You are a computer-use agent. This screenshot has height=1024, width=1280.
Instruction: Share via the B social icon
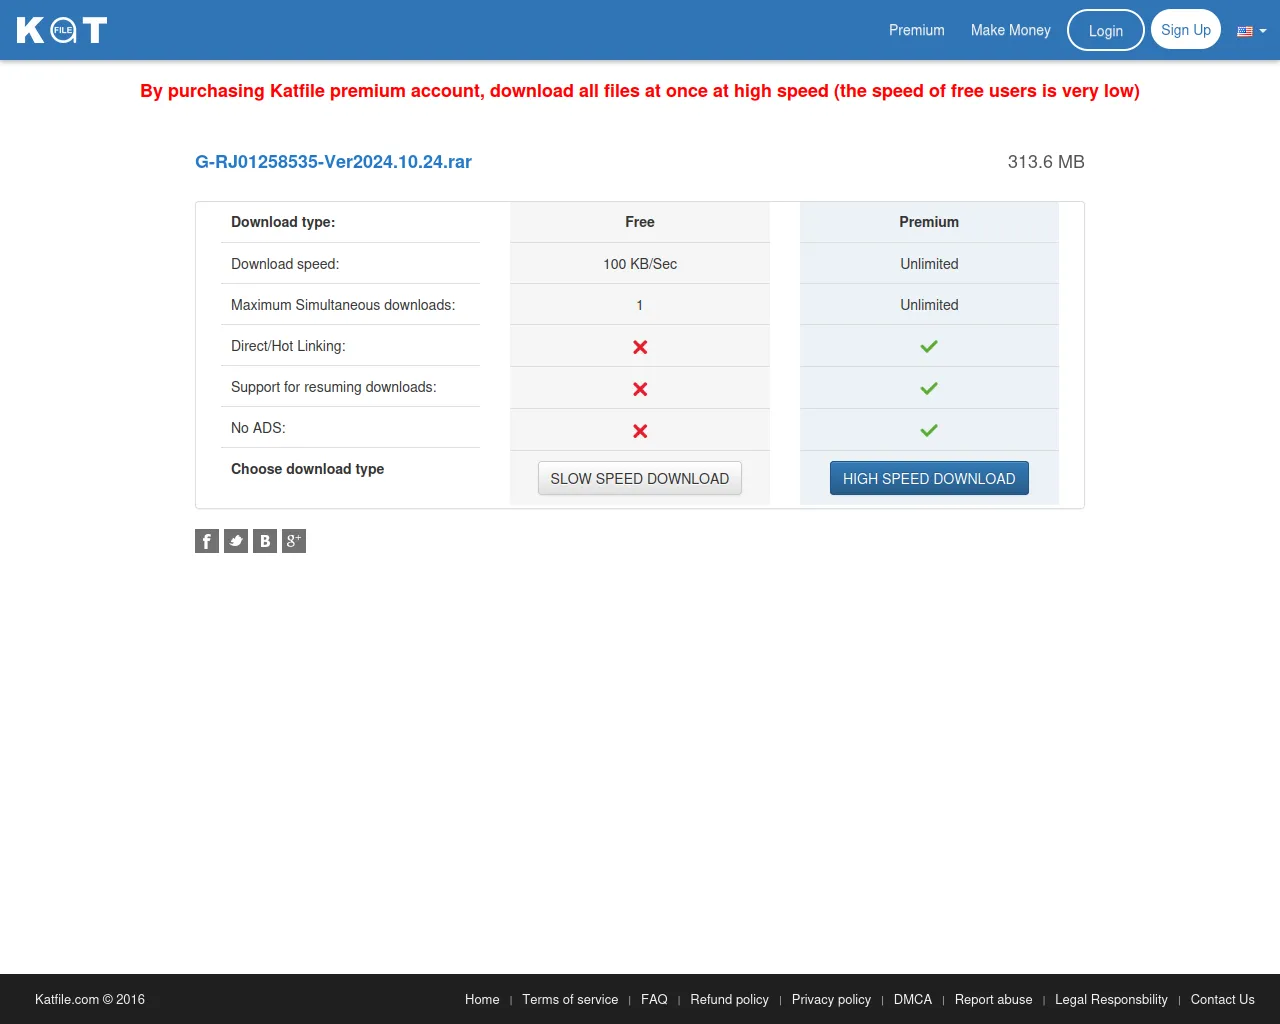tap(265, 541)
